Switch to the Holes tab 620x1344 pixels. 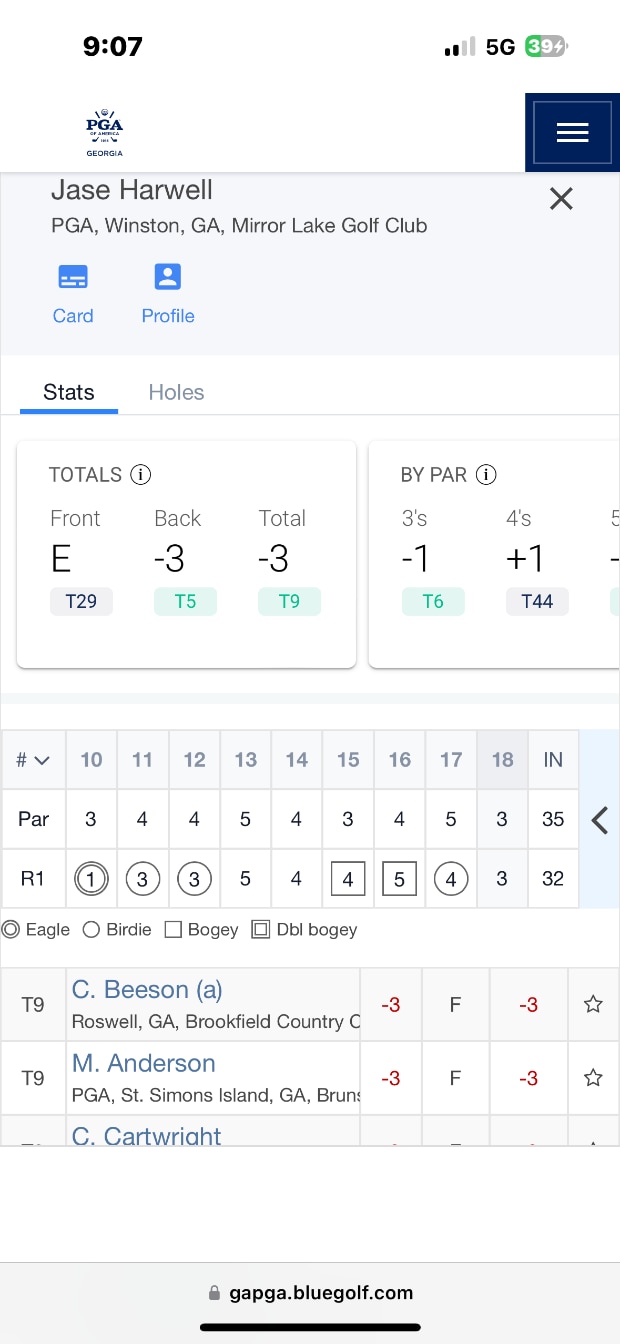click(x=176, y=392)
